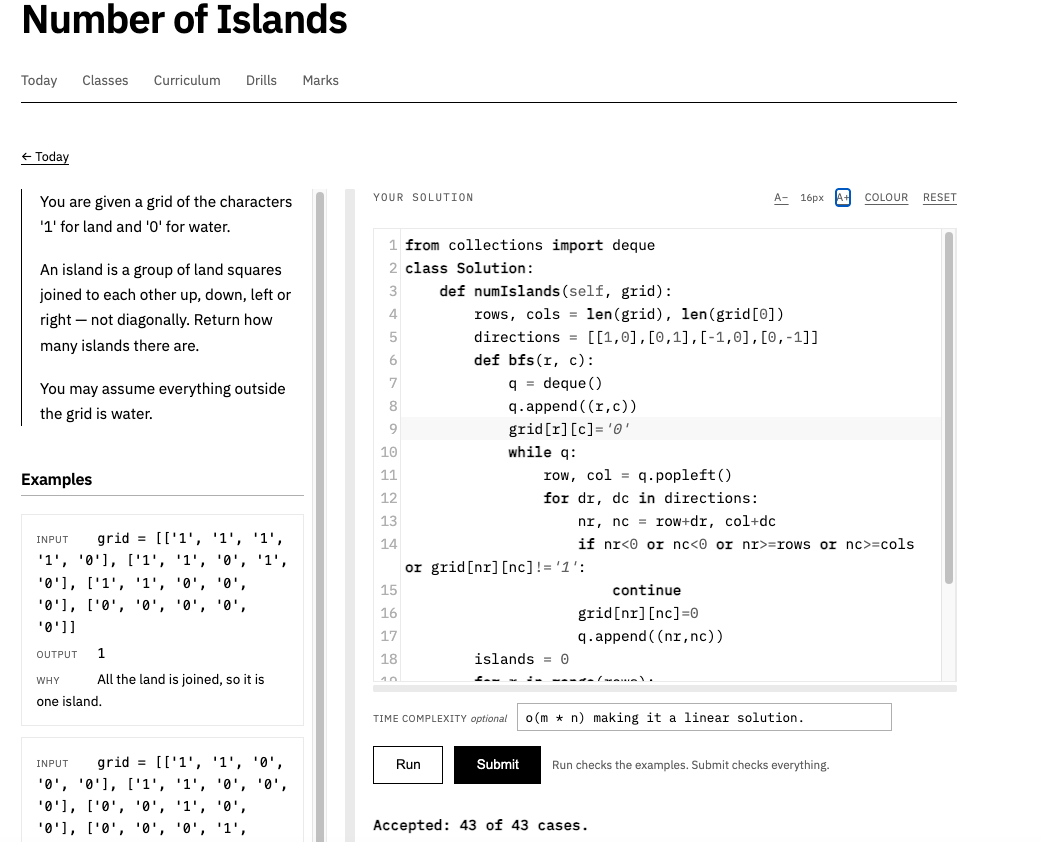1041x842 pixels.
Task: Open the Today tab
Action: [39, 80]
